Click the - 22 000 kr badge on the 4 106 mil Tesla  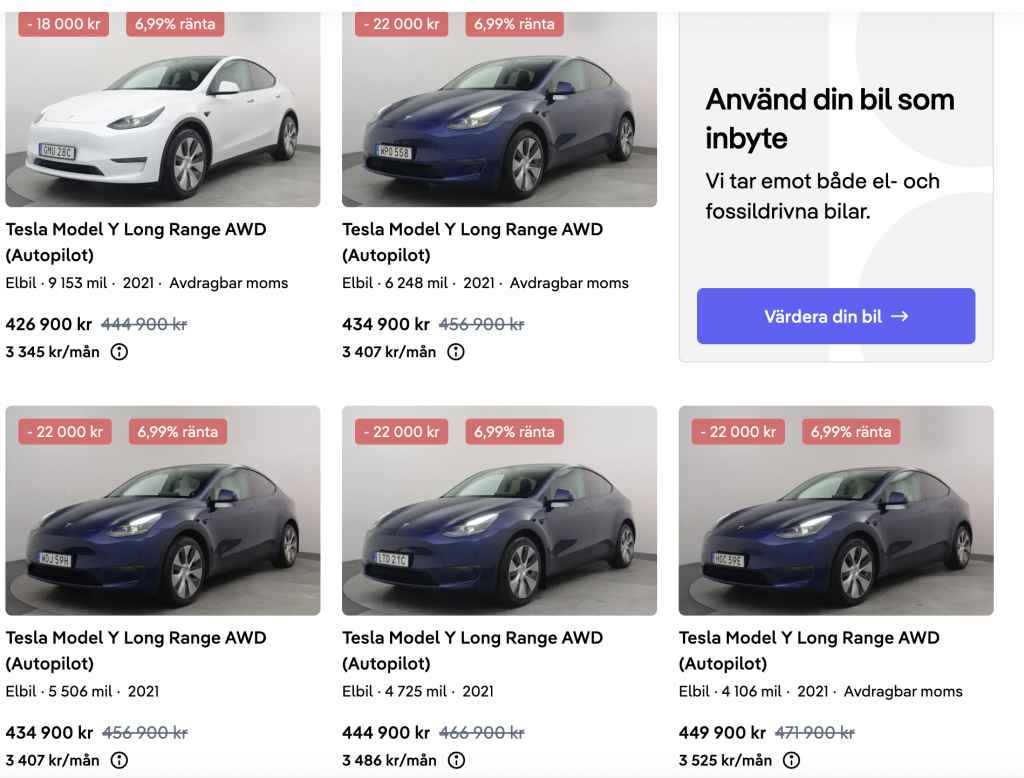(x=738, y=432)
